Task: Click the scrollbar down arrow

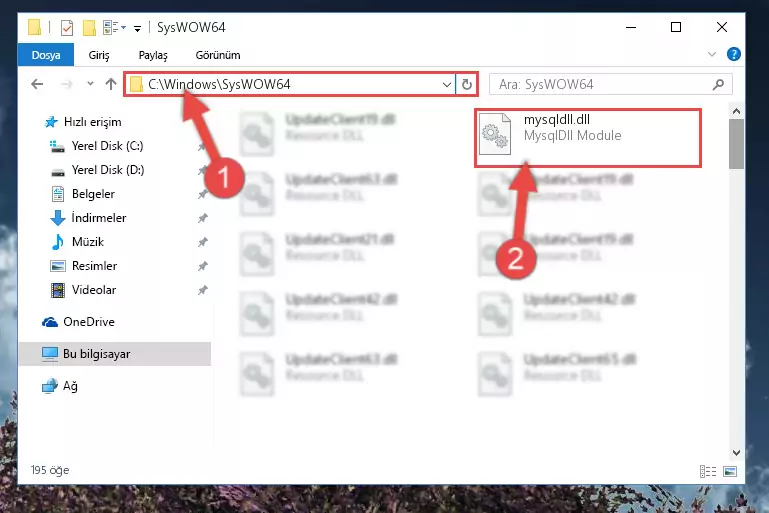Action: click(x=736, y=452)
